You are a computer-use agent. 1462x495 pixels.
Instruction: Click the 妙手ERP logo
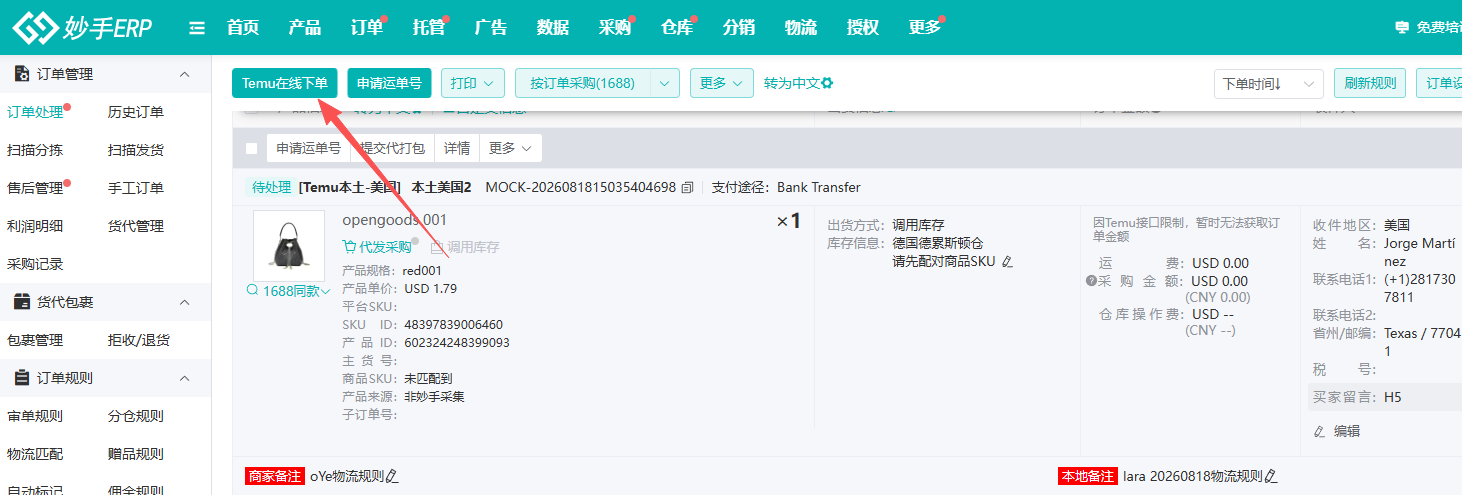[x=81, y=28]
